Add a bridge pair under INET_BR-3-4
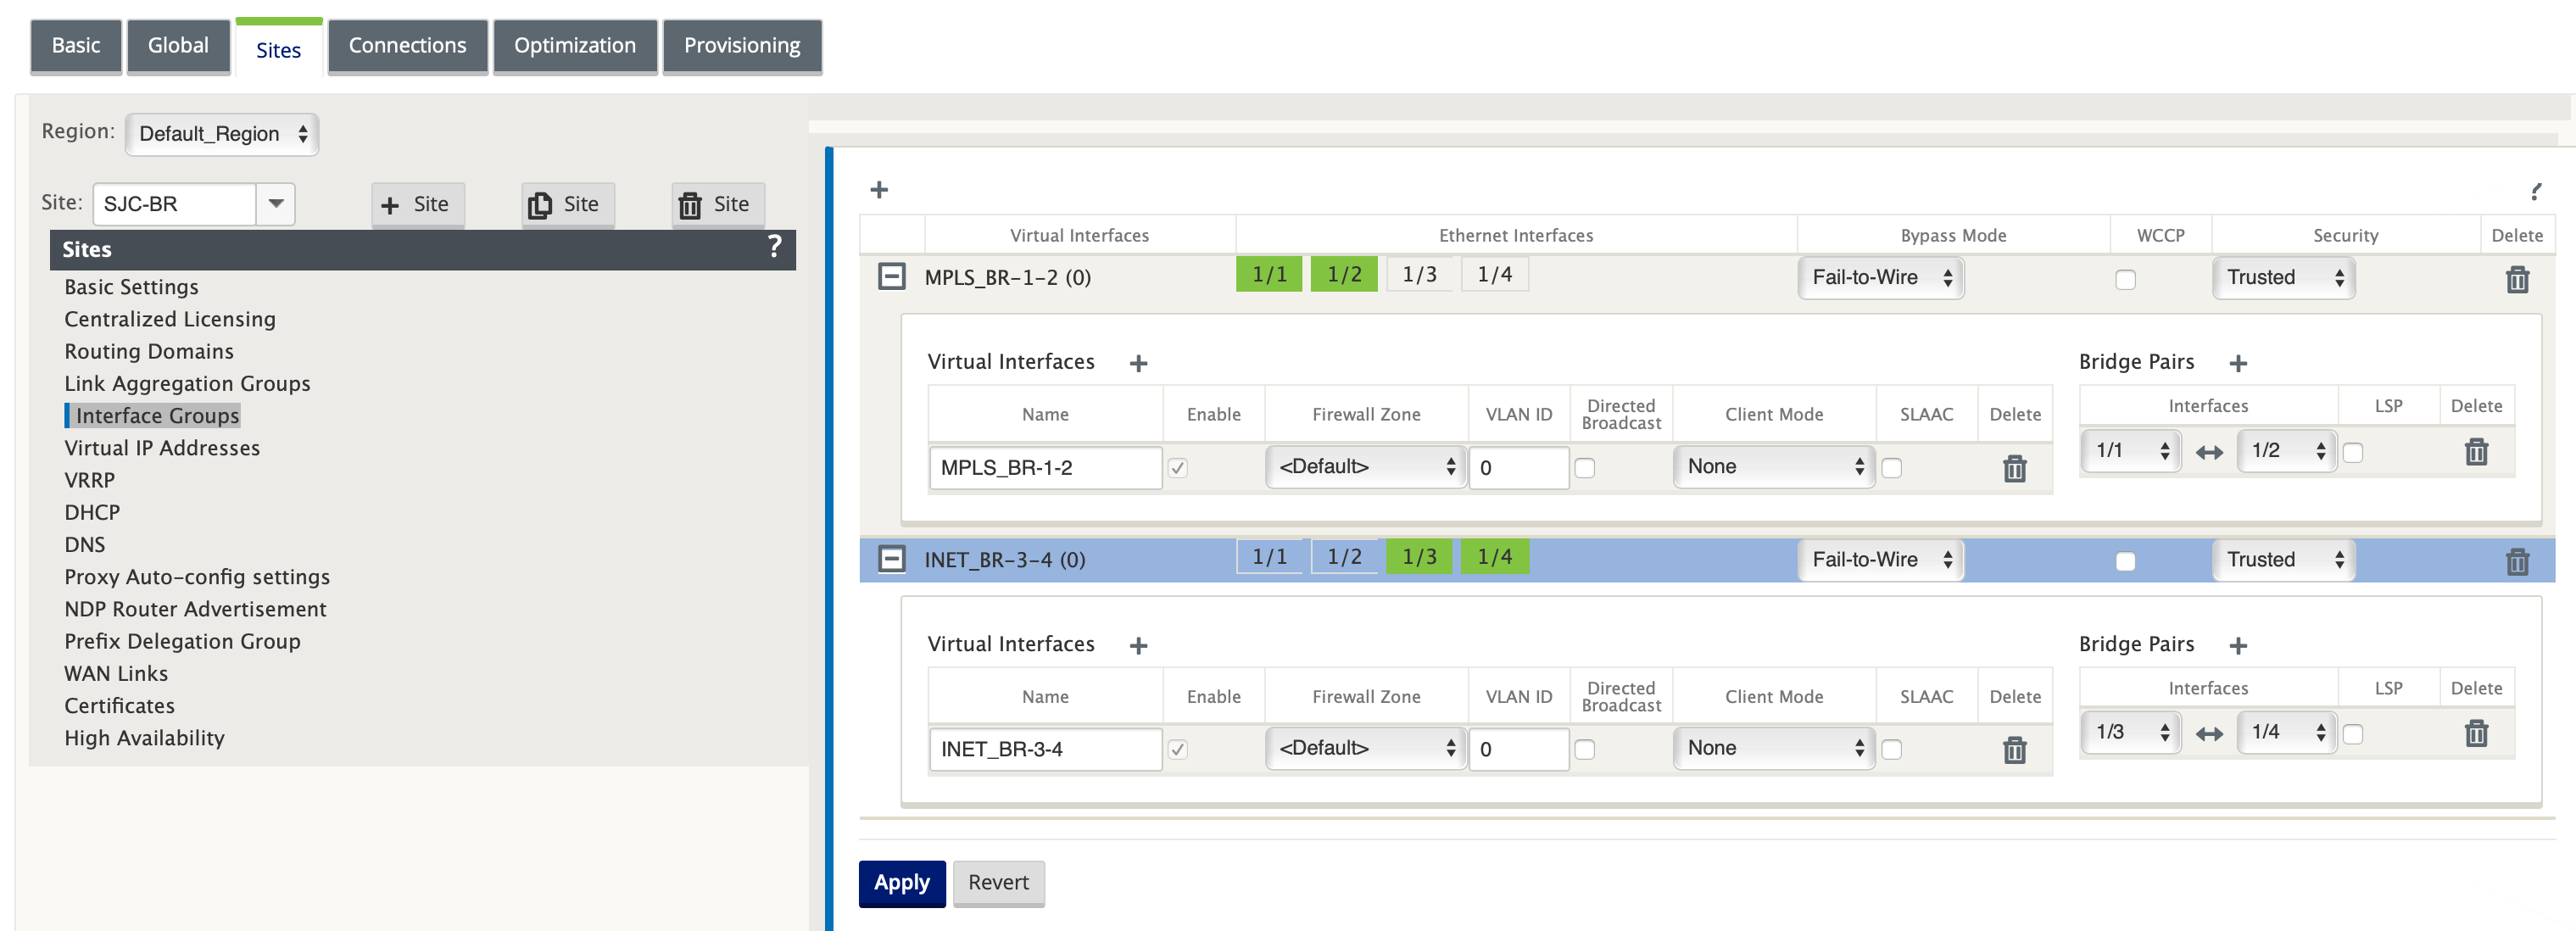This screenshot has height=931, width=2576. click(2238, 645)
